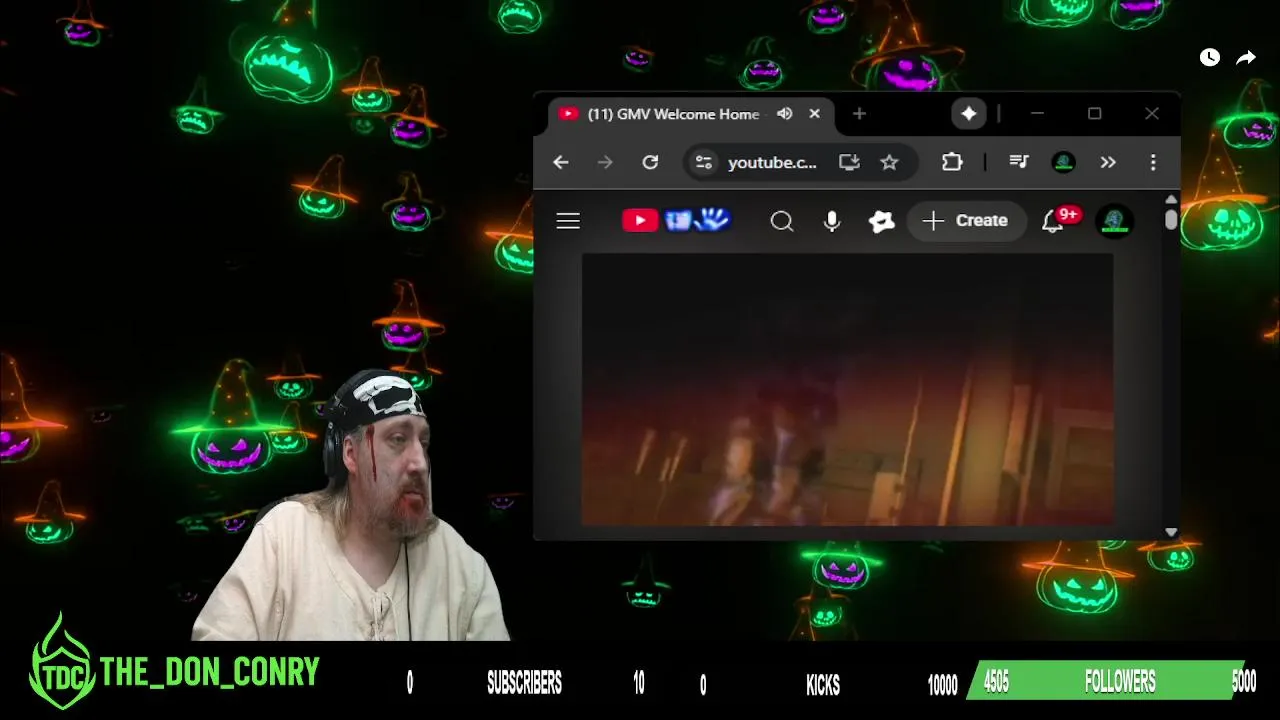1280x720 pixels.
Task: Click the Gemini sparkle icon in title bar
Action: 969,114
